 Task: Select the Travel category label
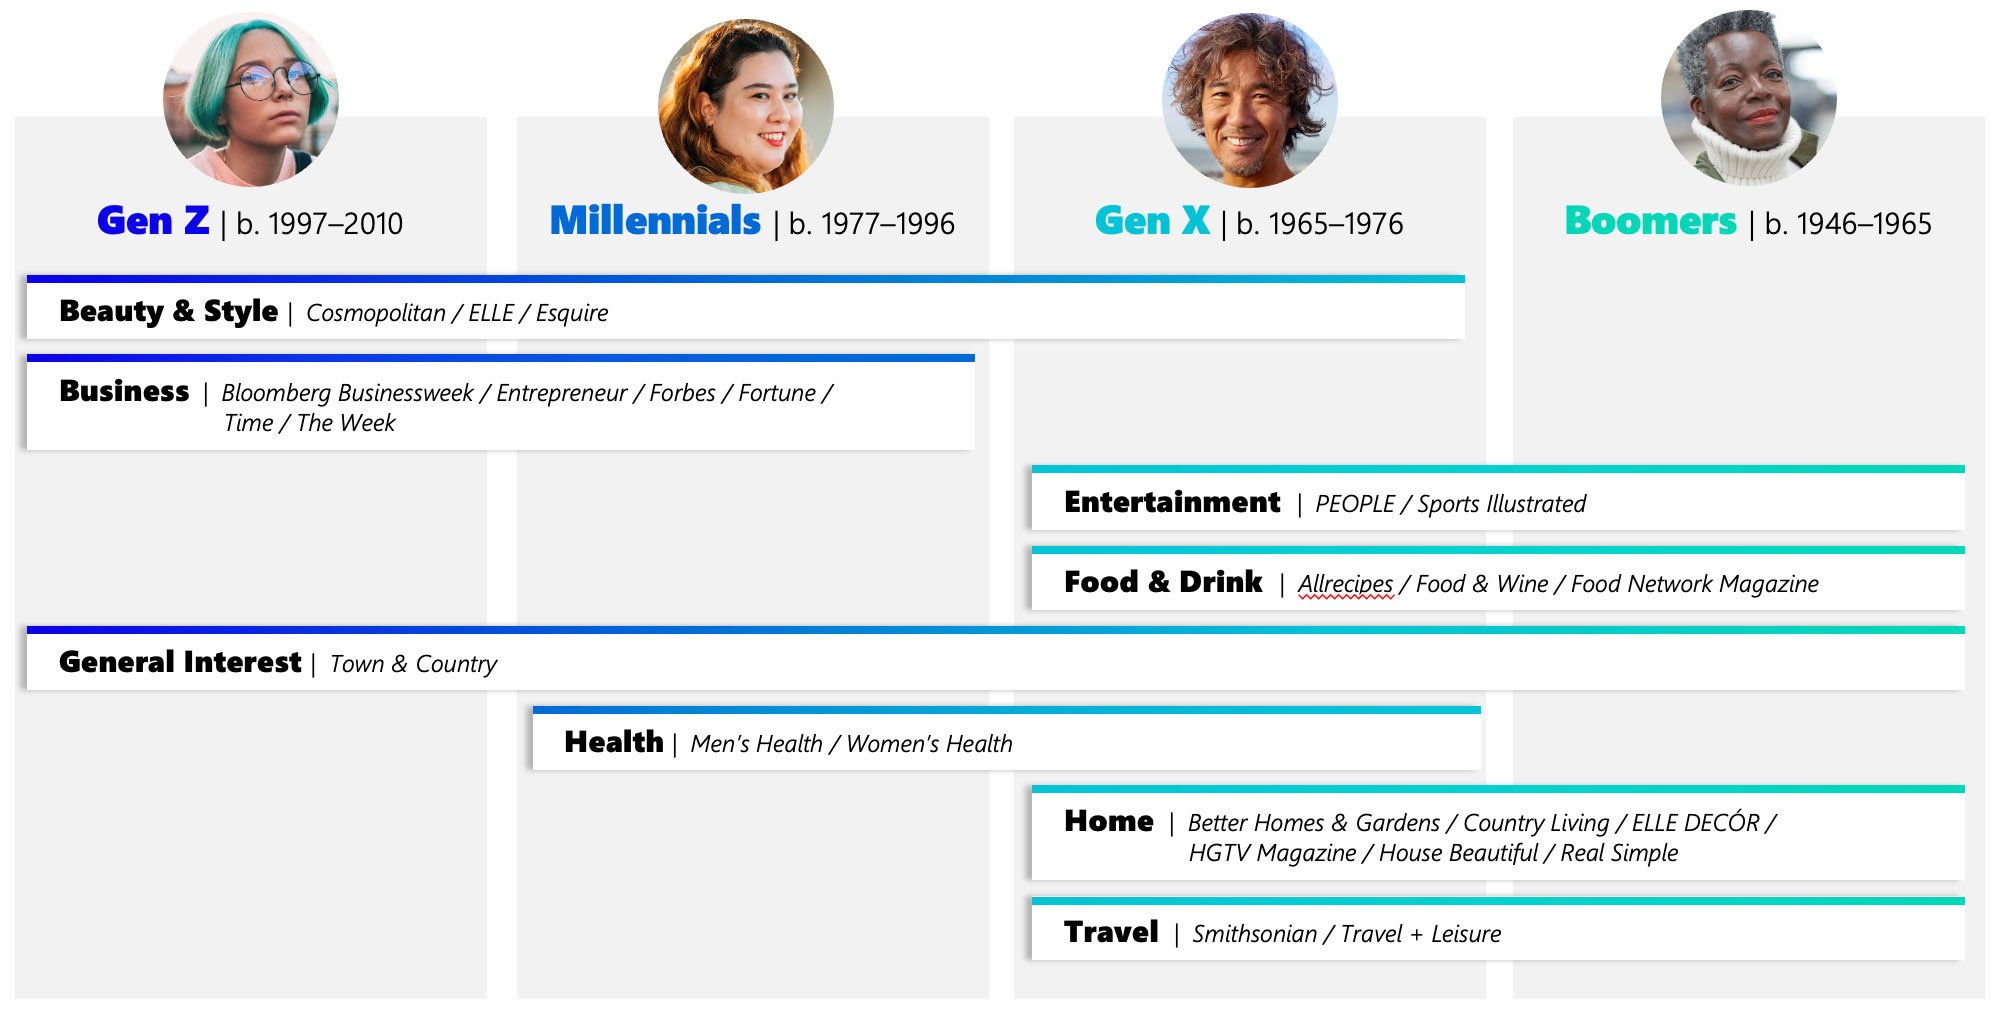click(1111, 932)
